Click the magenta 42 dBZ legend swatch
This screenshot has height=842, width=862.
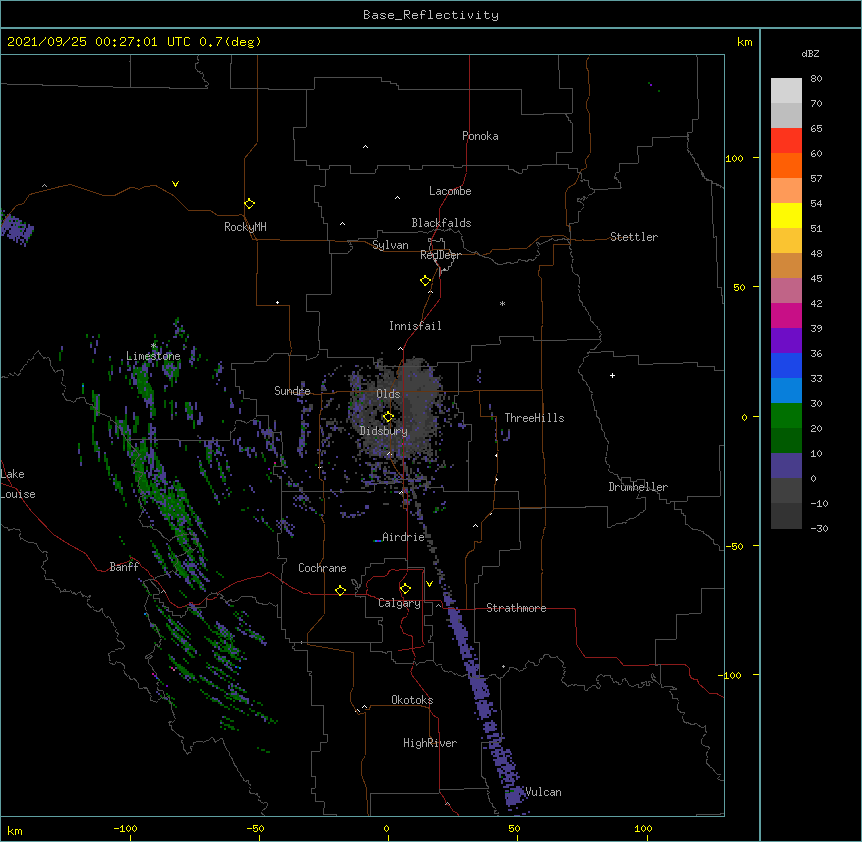[786, 315]
